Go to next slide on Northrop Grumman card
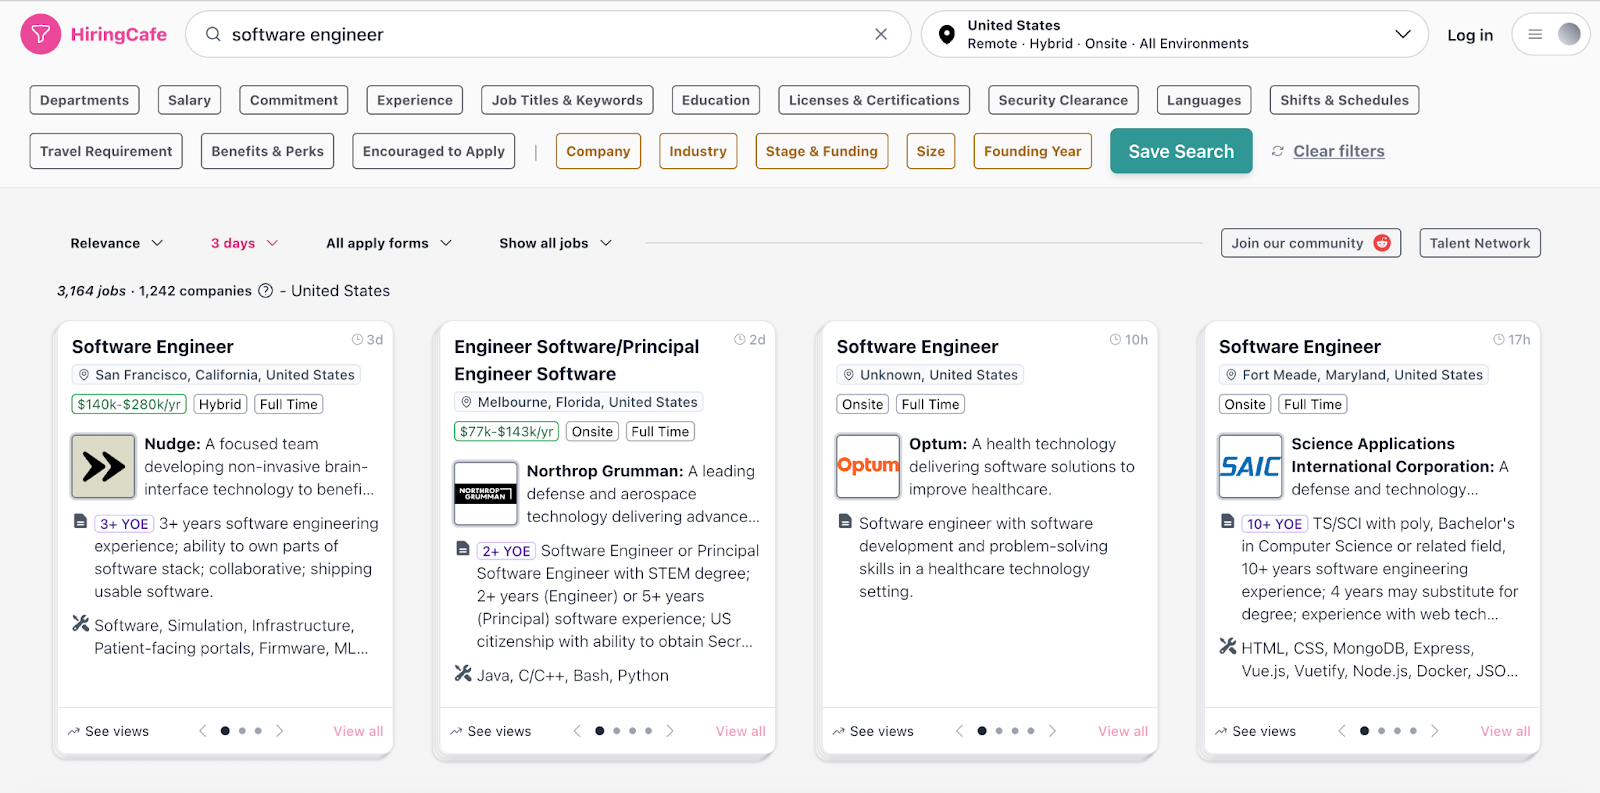 click(x=670, y=731)
